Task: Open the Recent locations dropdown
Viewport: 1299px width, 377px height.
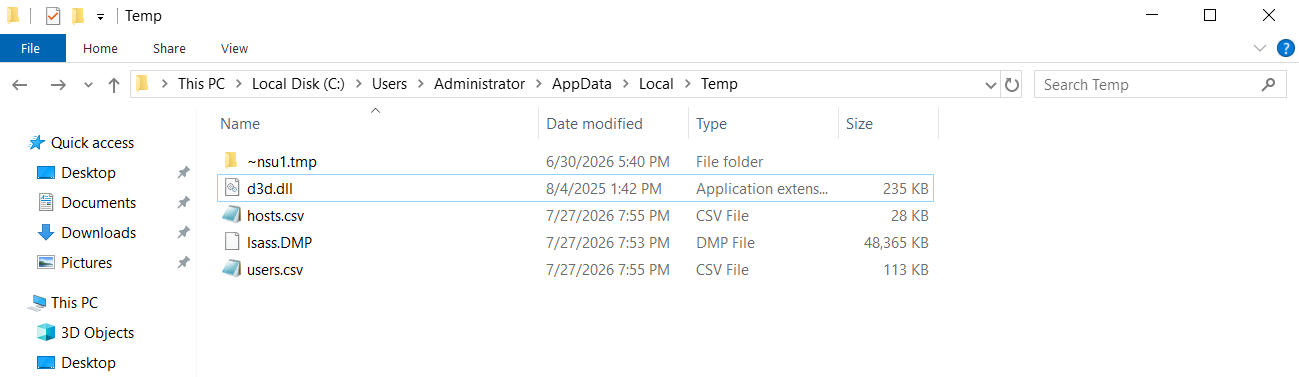Action: point(88,85)
